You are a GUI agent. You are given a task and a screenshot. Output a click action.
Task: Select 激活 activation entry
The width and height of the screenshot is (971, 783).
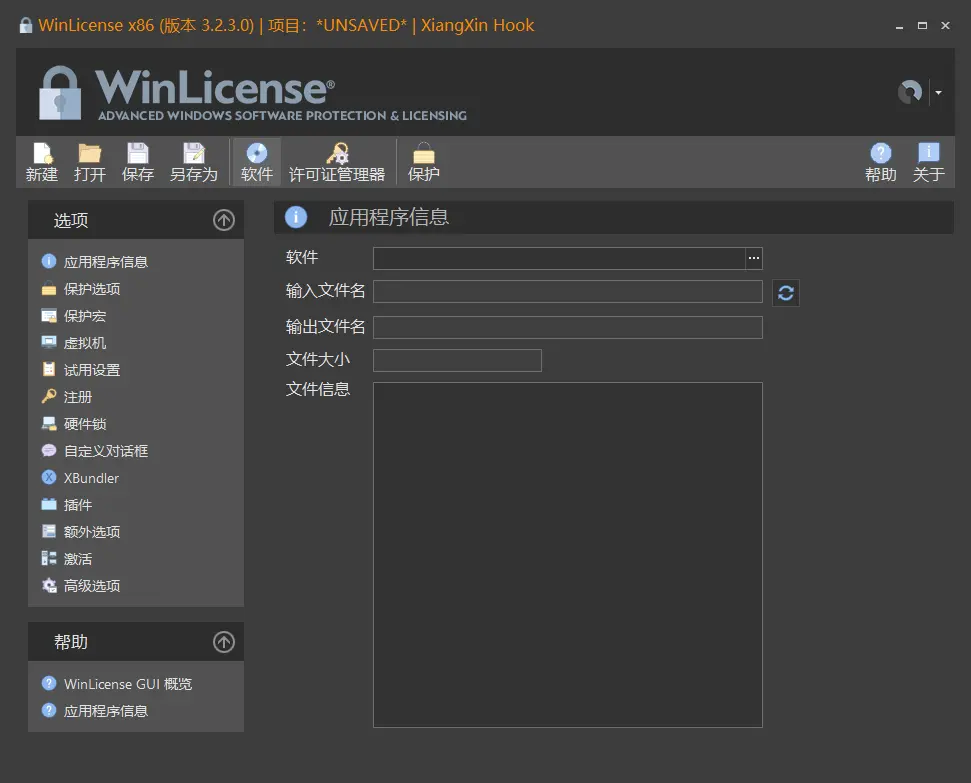[67, 559]
